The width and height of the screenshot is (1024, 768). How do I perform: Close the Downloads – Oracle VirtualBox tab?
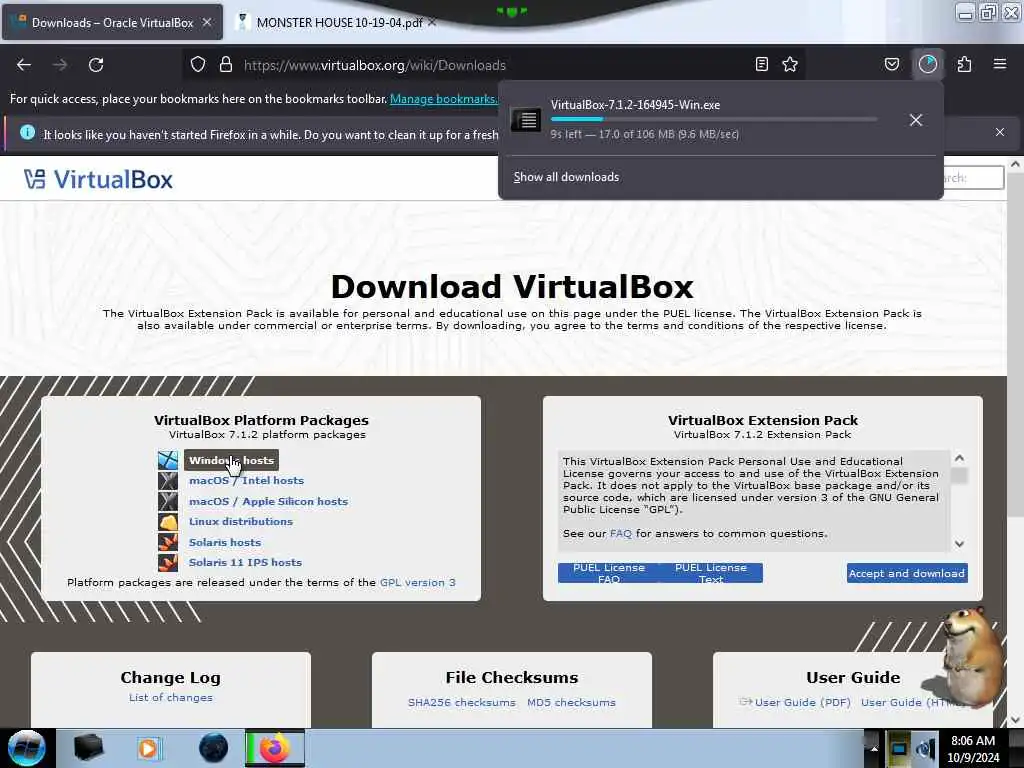click(207, 22)
